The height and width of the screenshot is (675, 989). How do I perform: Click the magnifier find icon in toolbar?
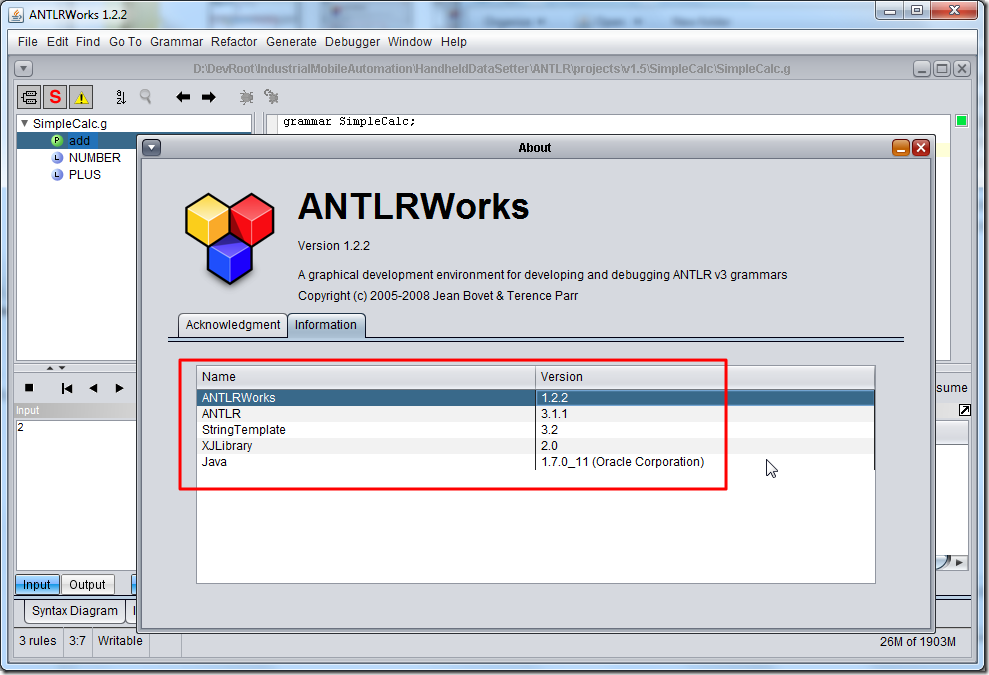pyautogui.click(x=146, y=97)
